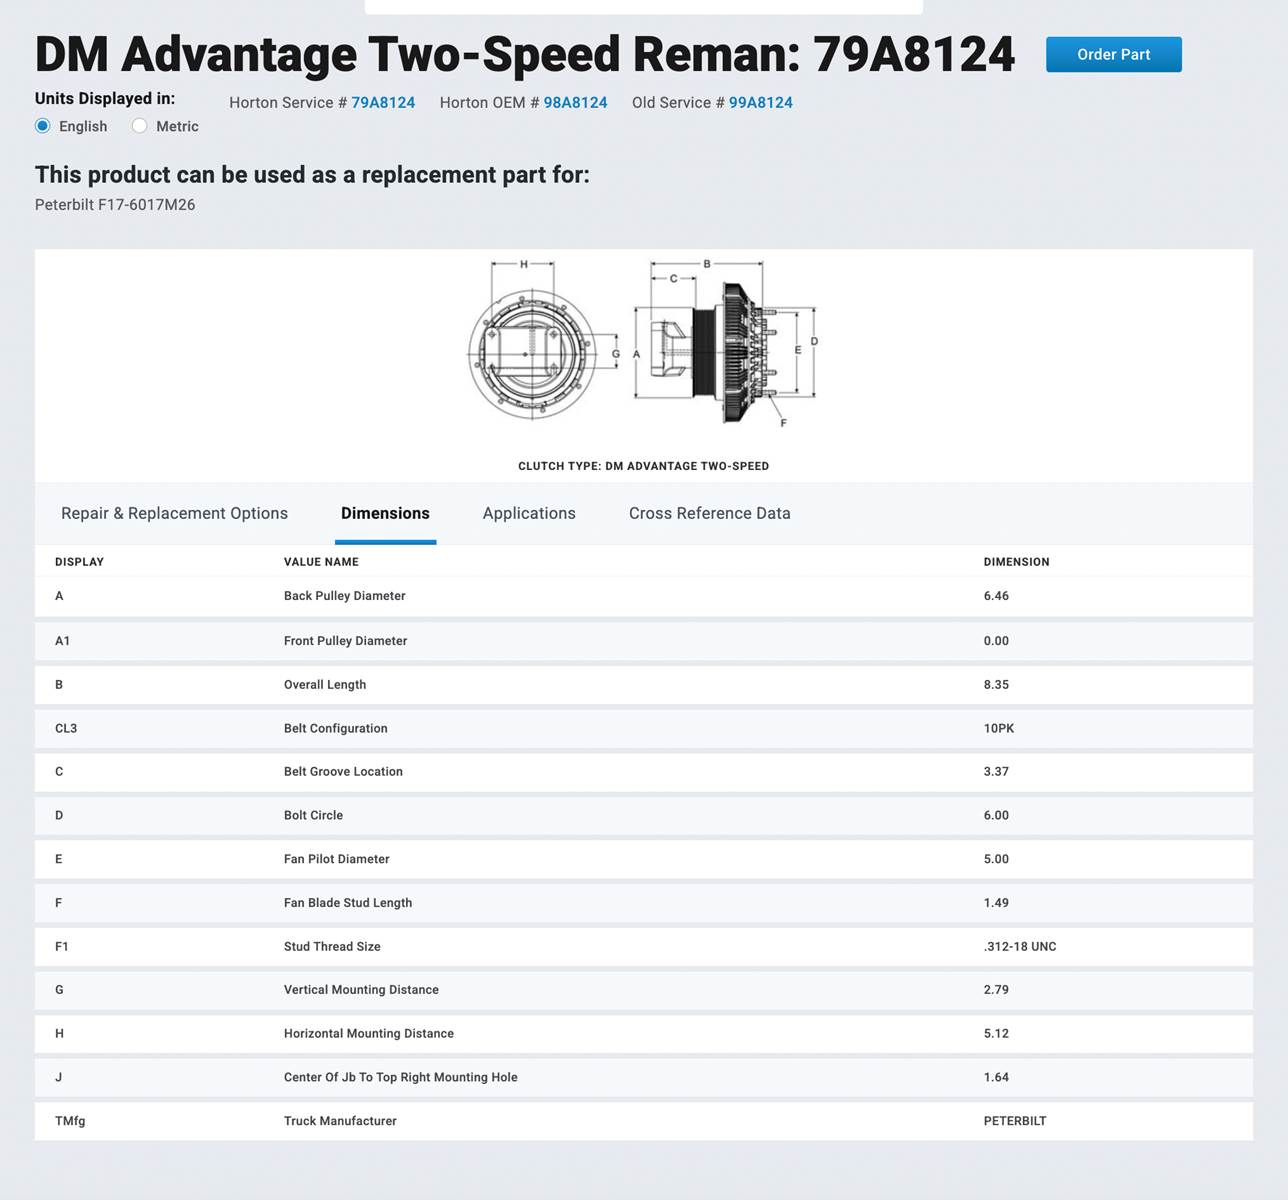Open Horton OEM number 98A8124 link
This screenshot has height=1200, width=1288.
575,102
